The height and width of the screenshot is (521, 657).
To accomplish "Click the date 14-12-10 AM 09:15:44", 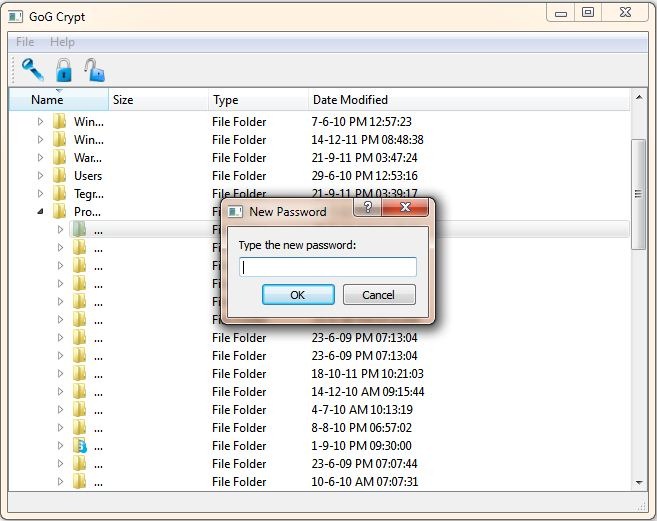I will tap(367, 391).
